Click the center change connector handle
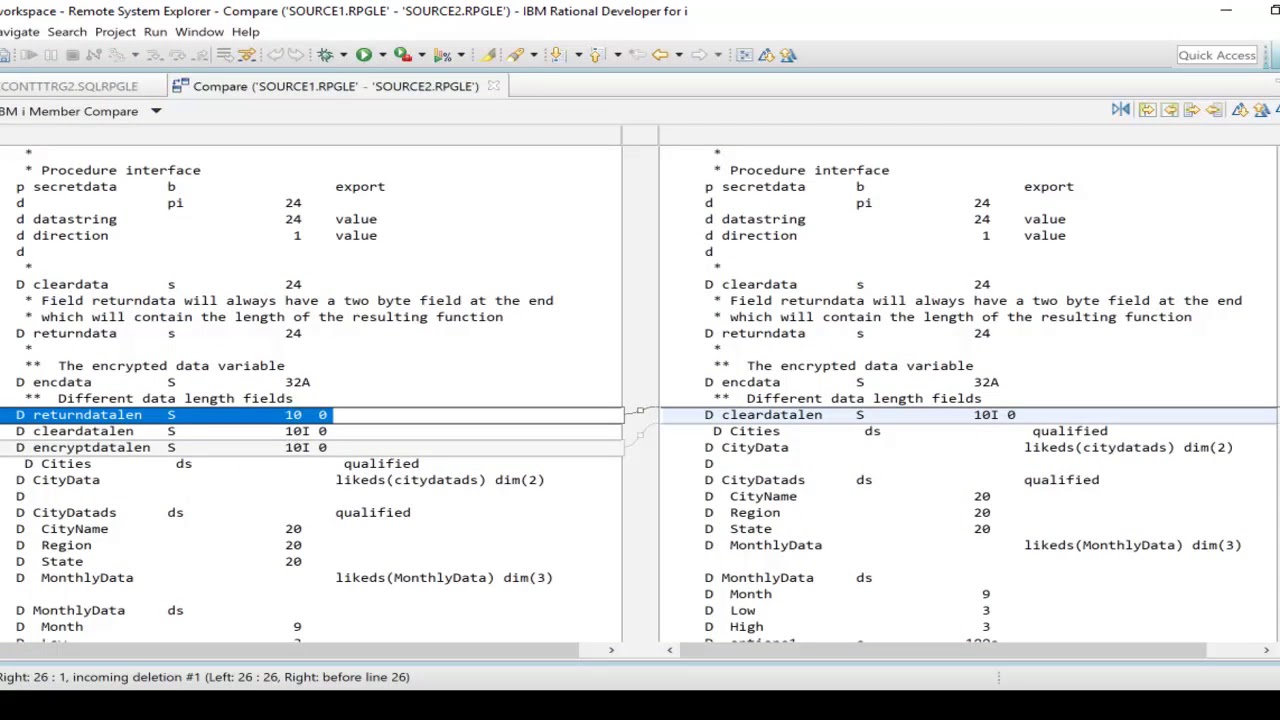 640,411
